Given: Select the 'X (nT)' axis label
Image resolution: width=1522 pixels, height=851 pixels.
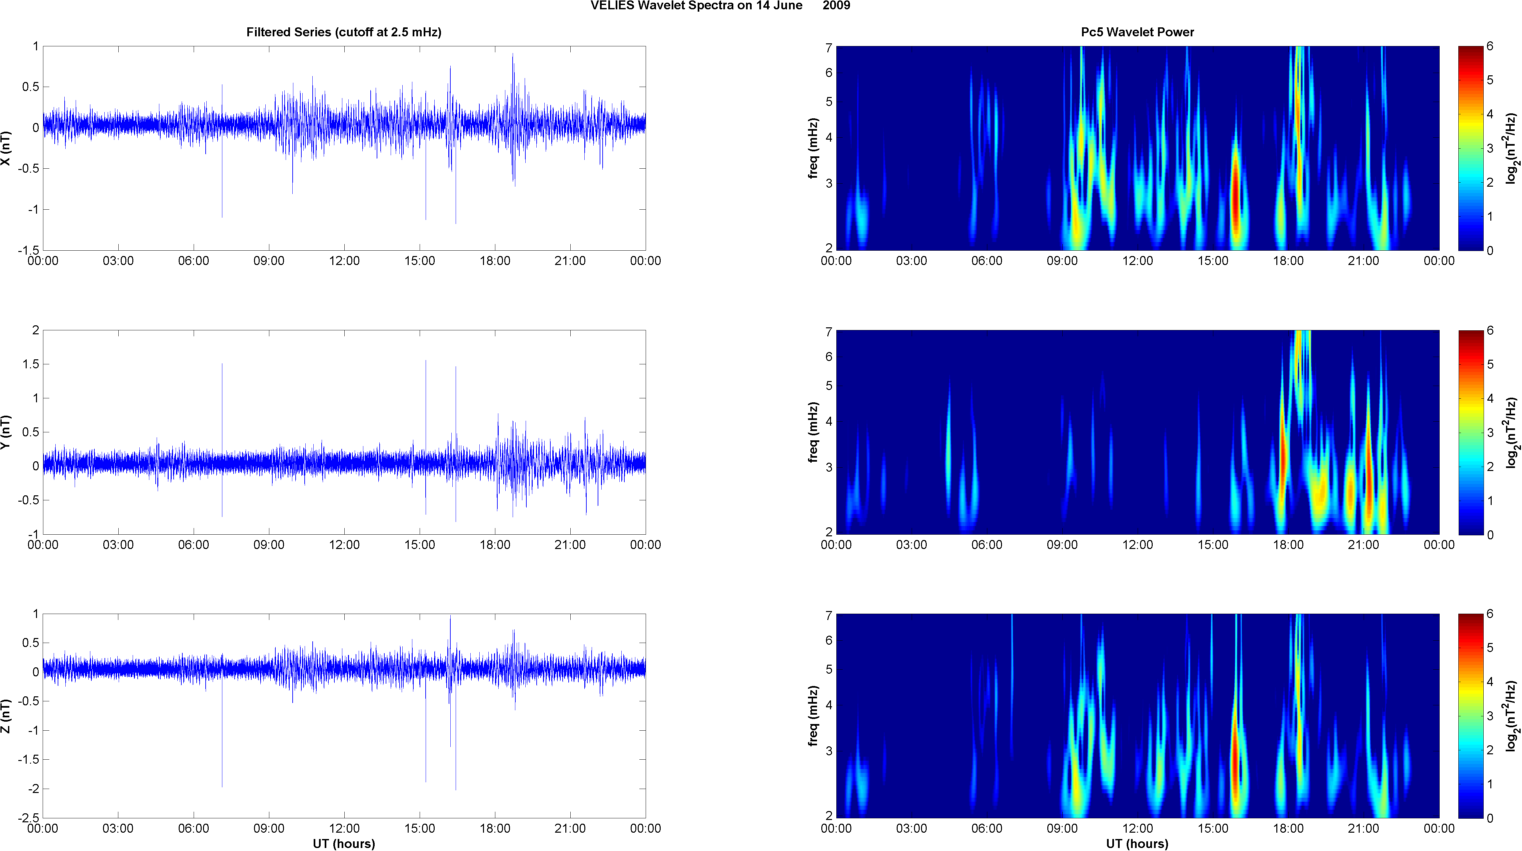Looking at the screenshot, I should 7,148.
